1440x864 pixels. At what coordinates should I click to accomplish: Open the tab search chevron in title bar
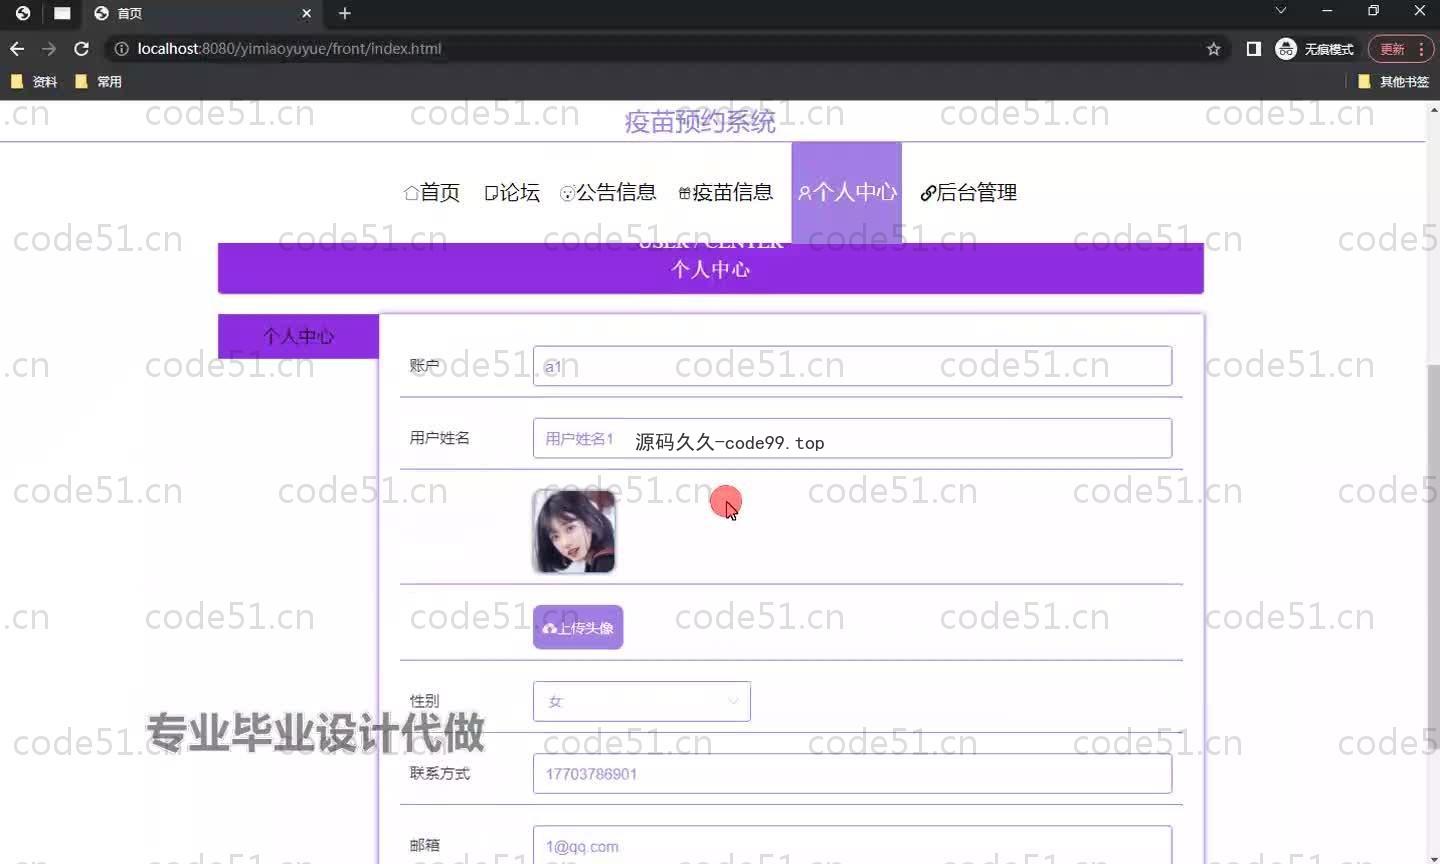[1280, 10]
